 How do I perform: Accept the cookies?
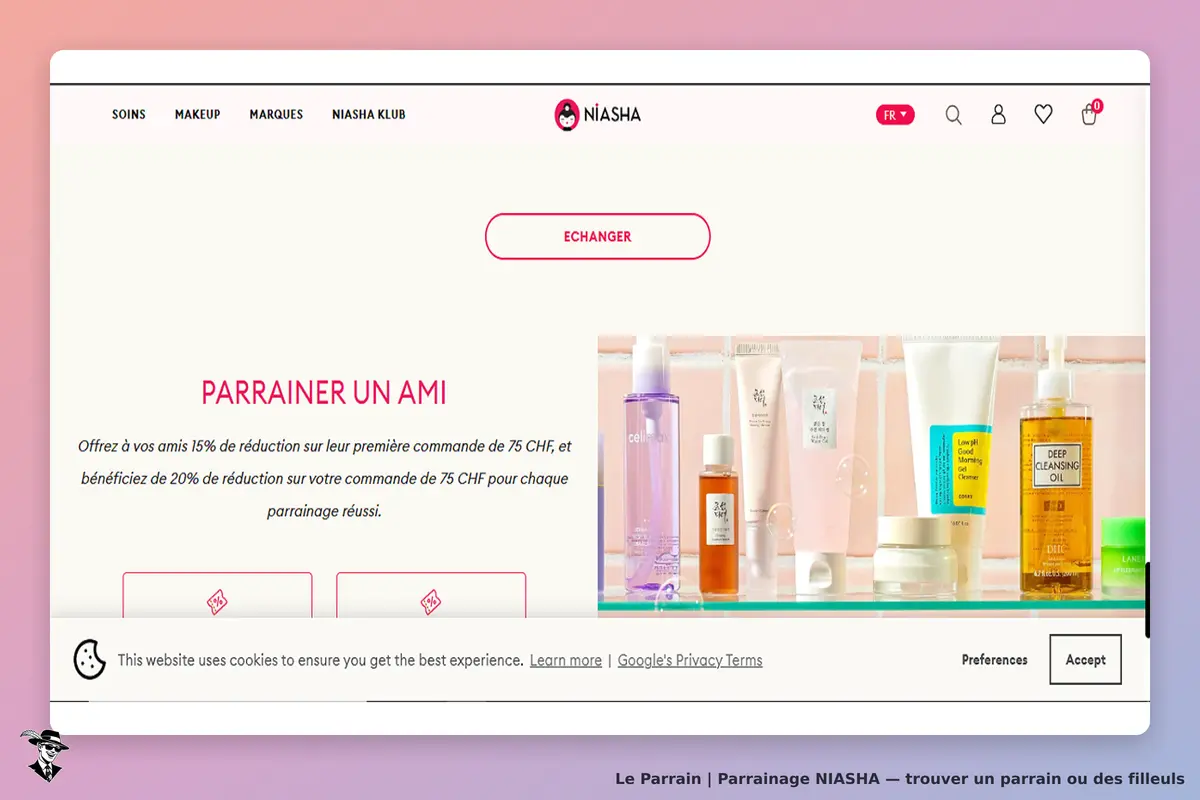click(1085, 660)
